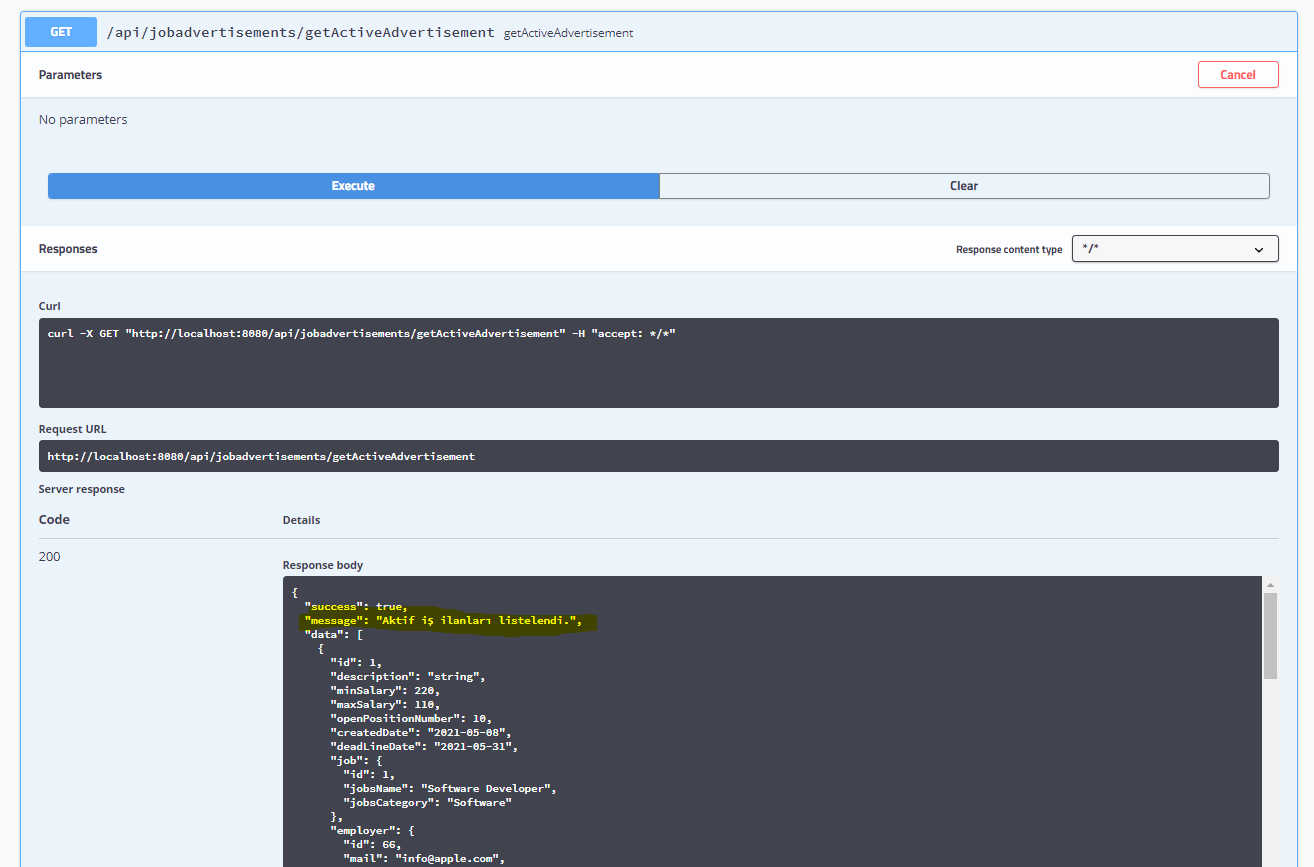The width and height of the screenshot is (1314, 867).
Task: Click the Clear button
Action: click(963, 185)
